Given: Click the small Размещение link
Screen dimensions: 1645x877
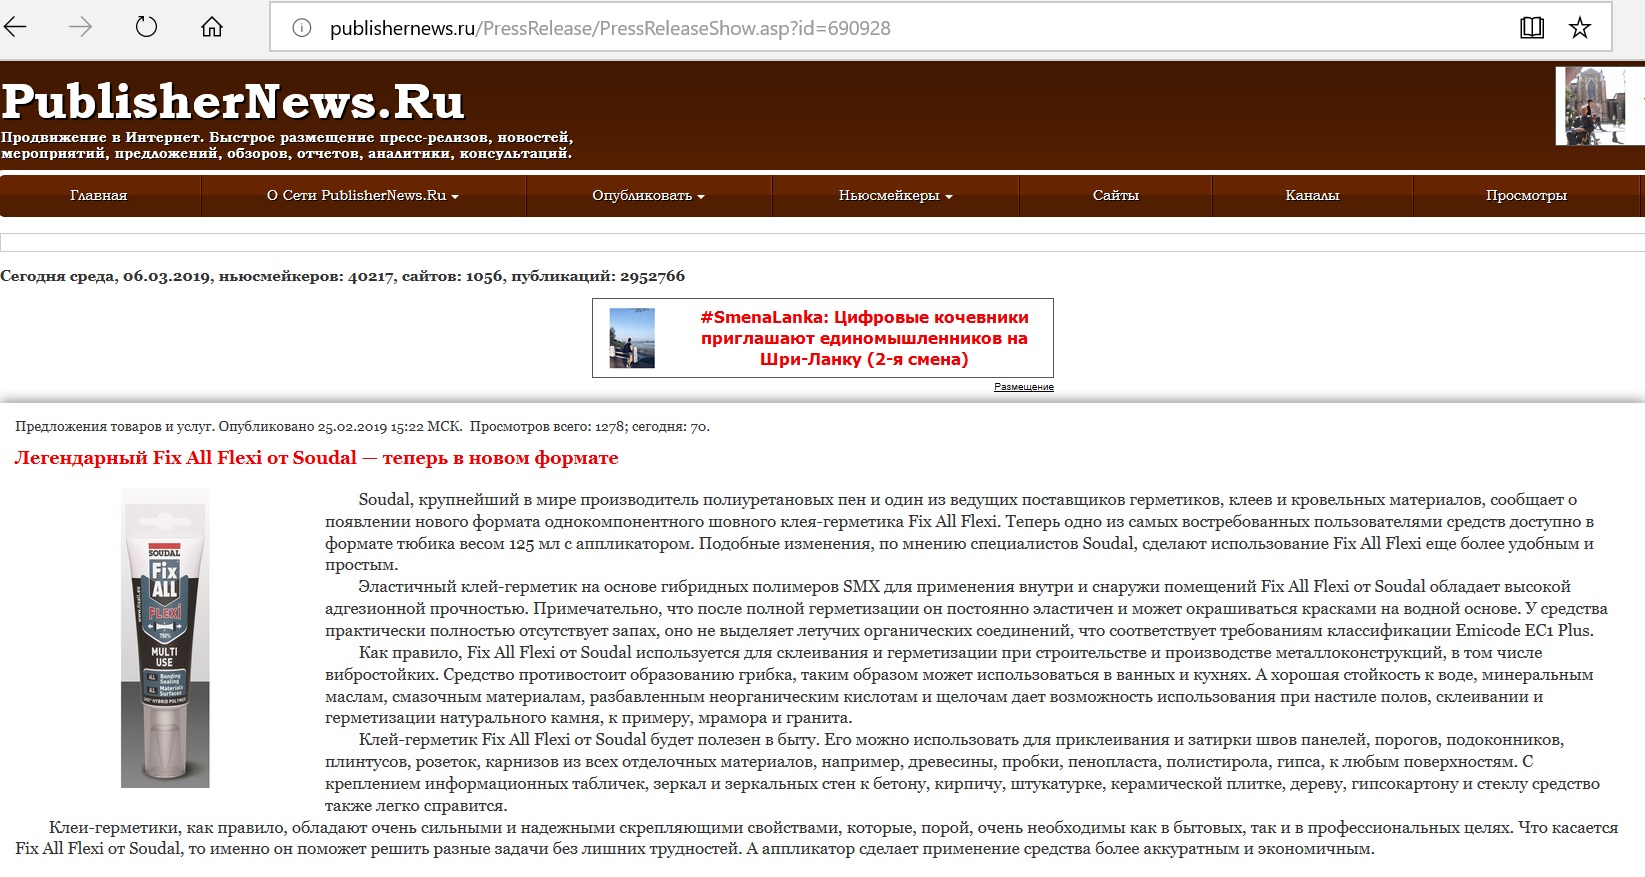Looking at the screenshot, I should click(1024, 387).
